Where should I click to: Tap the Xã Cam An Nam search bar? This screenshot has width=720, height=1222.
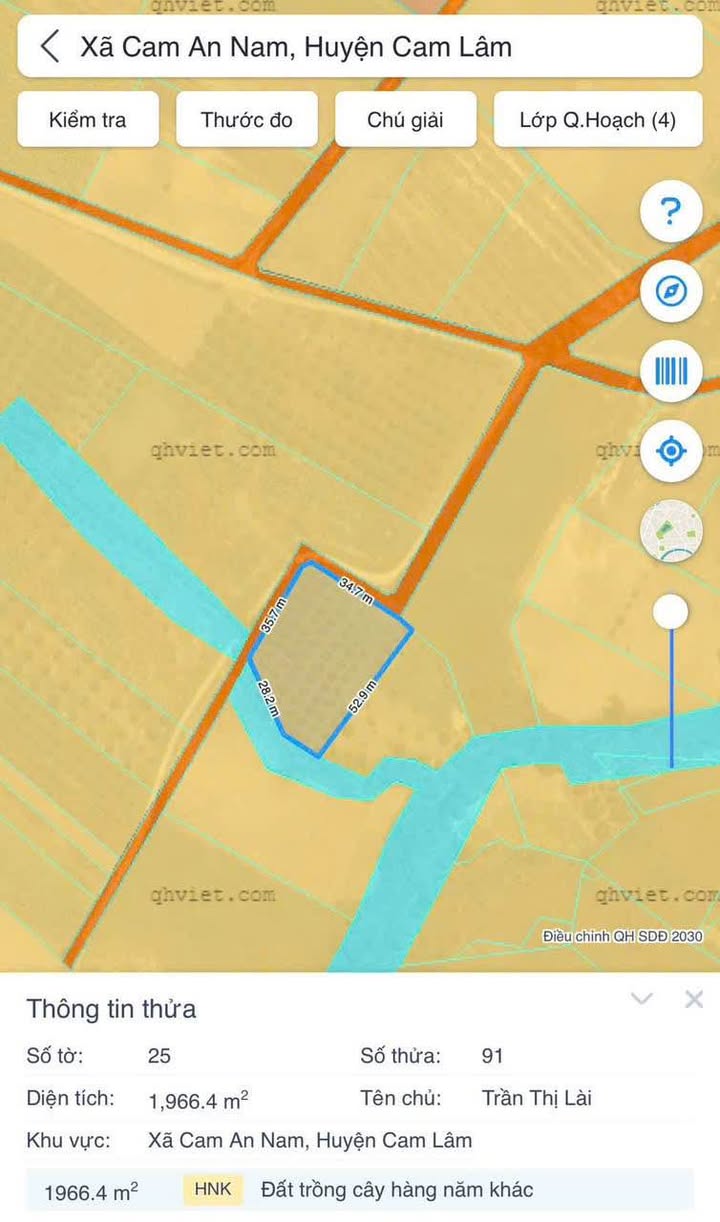(x=360, y=47)
